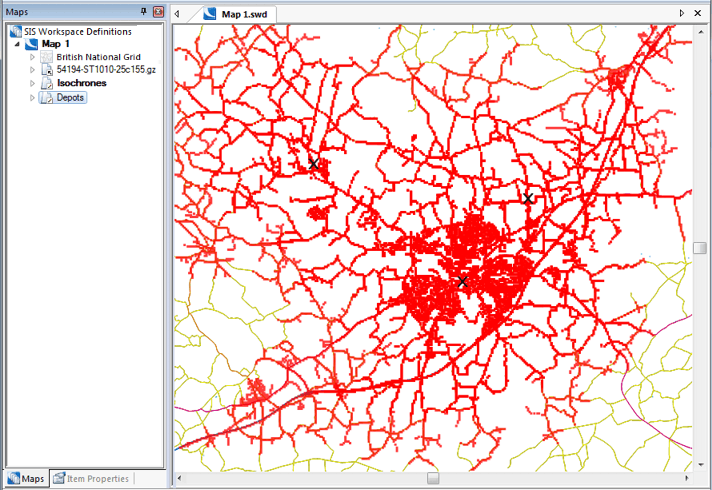The height and width of the screenshot is (490, 712).
Task: Expand the Depots overlay
Action: click(x=33, y=98)
